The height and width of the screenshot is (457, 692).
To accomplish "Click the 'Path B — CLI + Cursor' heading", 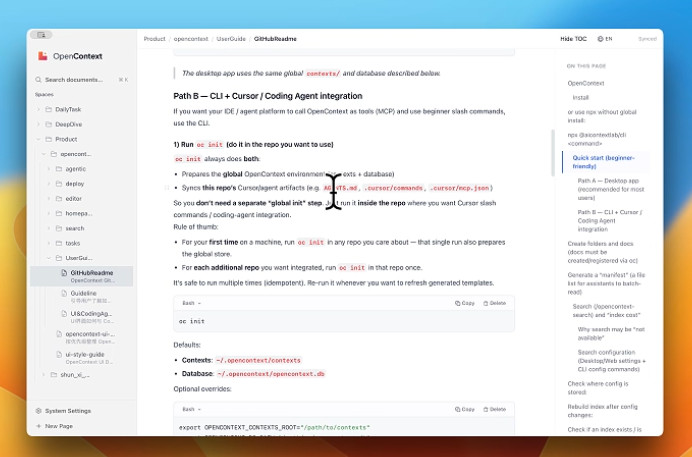I will coord(267,96).
